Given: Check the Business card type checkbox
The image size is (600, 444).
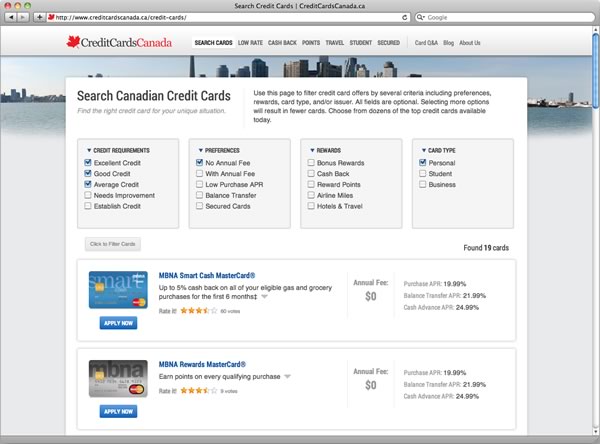Looking at the screenshot, I should pos(423,184).
